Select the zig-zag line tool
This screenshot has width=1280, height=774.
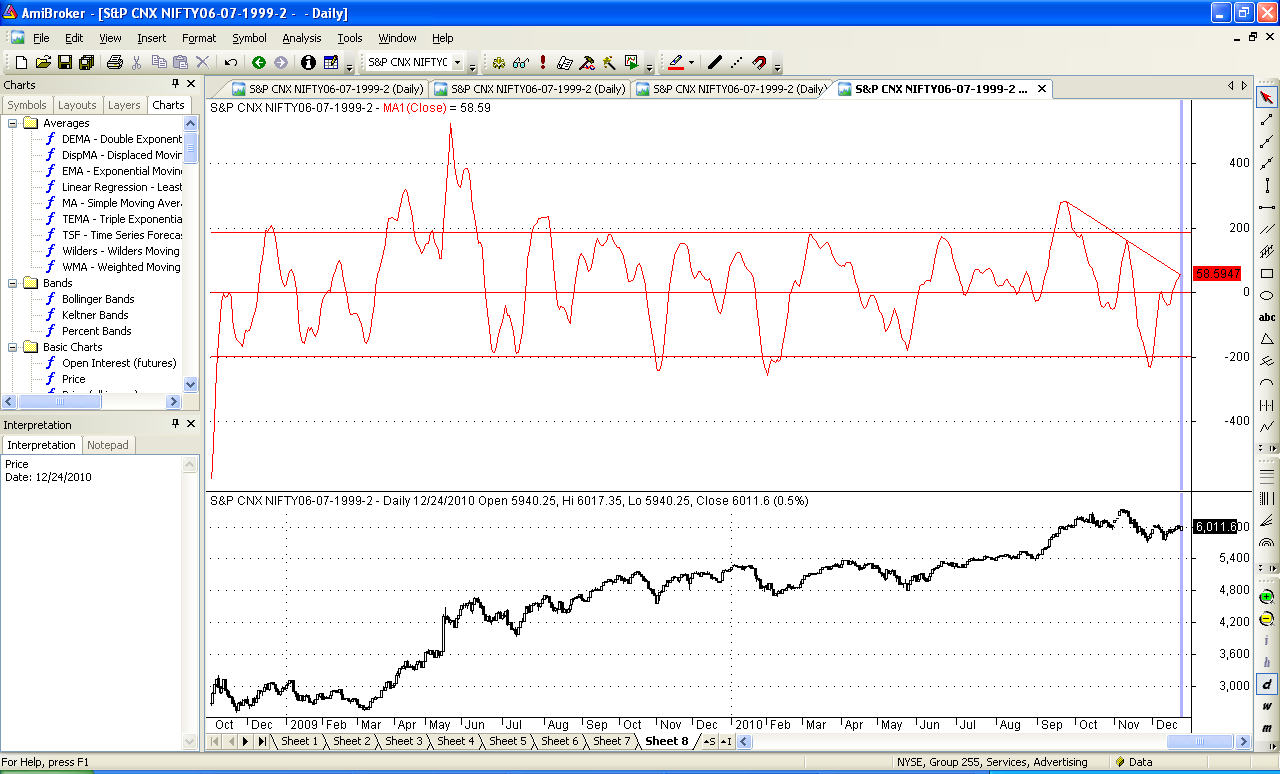tap(1267, 427)
